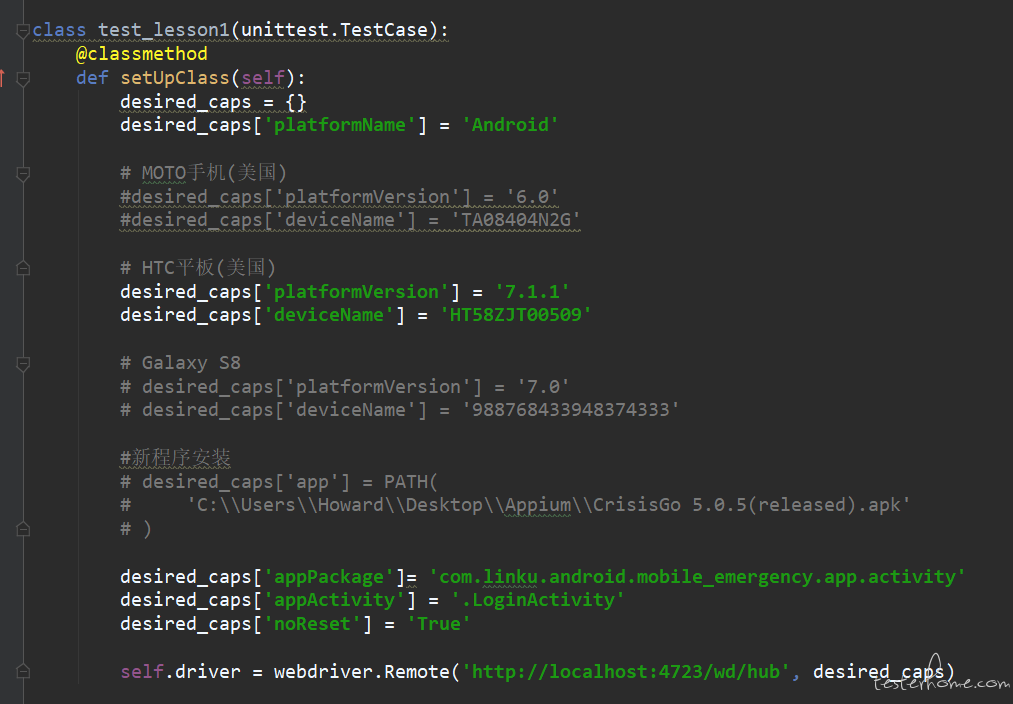Click the noReset 'True' value
The image size is (1013, 704).
tap(439, 624)
